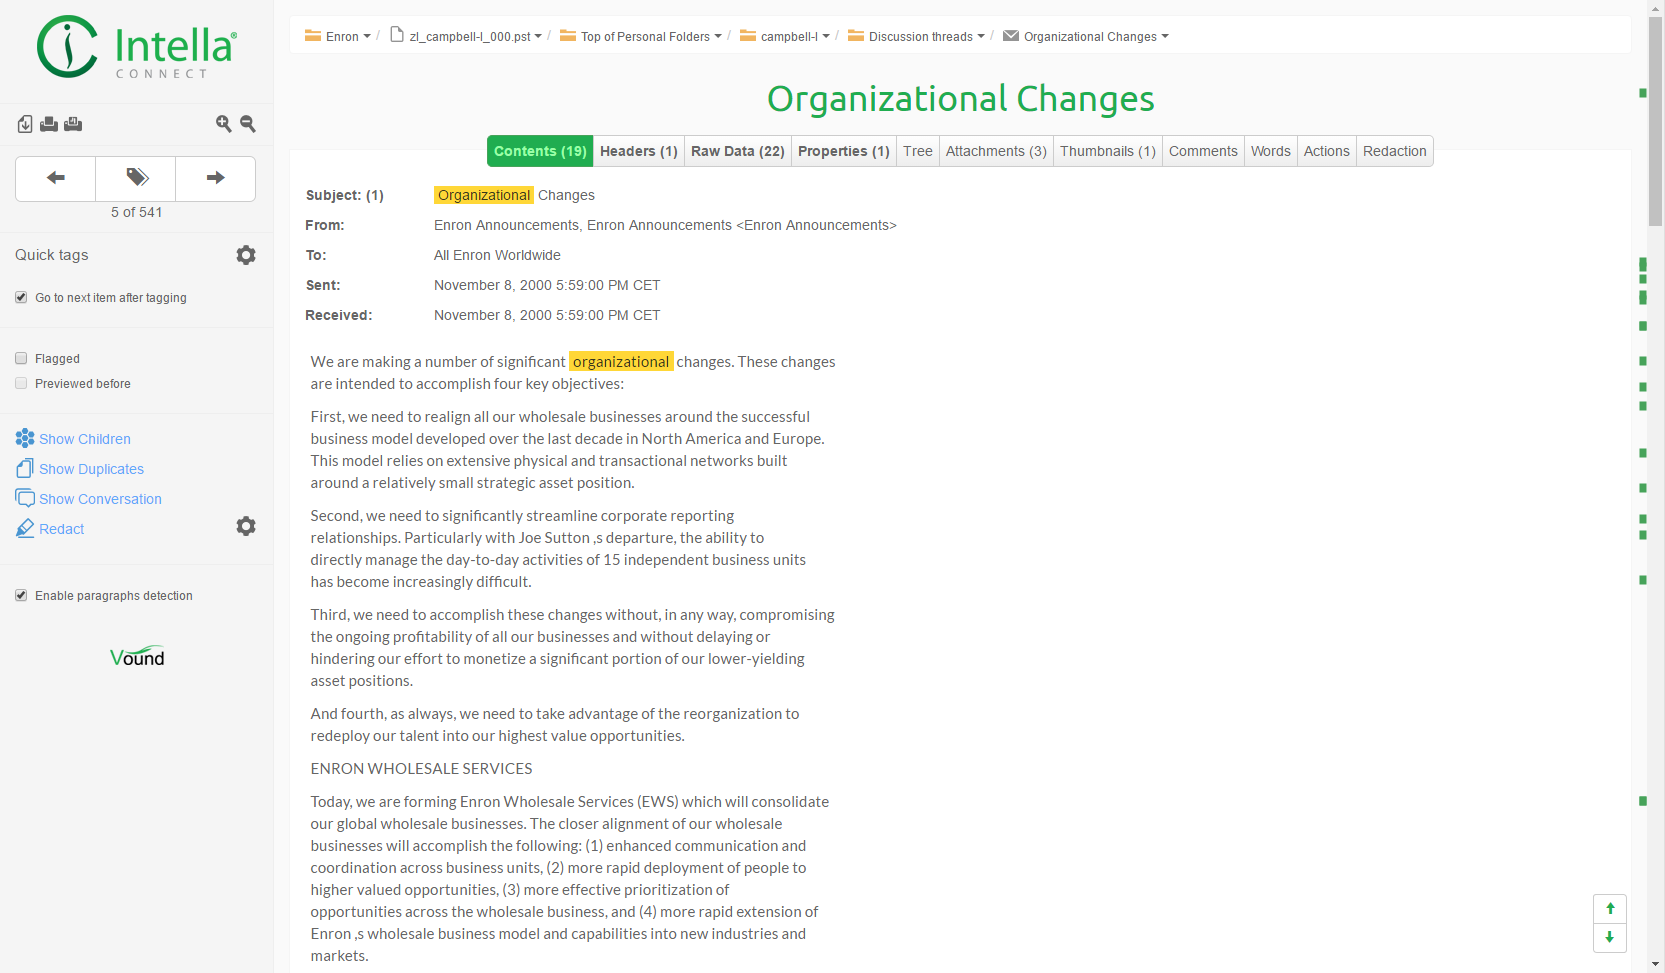Screen dimensions: 1665x973
Task: Click the zoom out magnifier icon
Action: point(248,124)
